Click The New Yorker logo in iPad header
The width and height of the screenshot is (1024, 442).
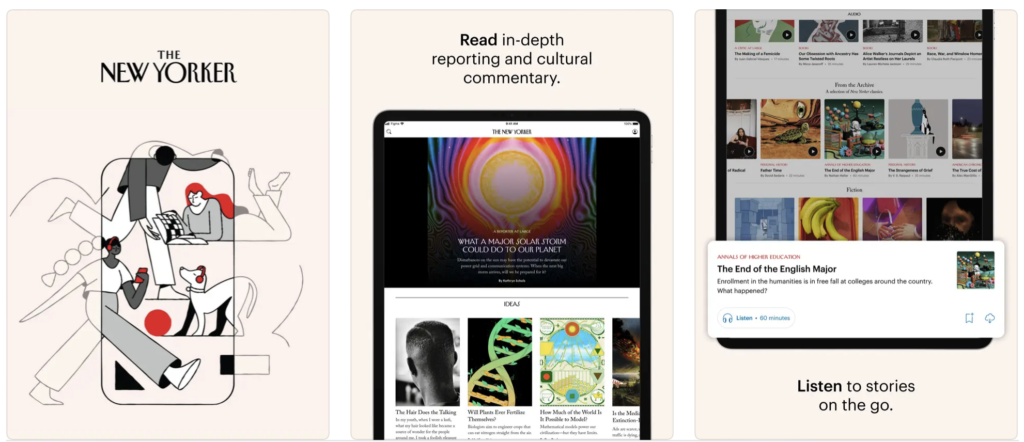[x=512, y=132]
